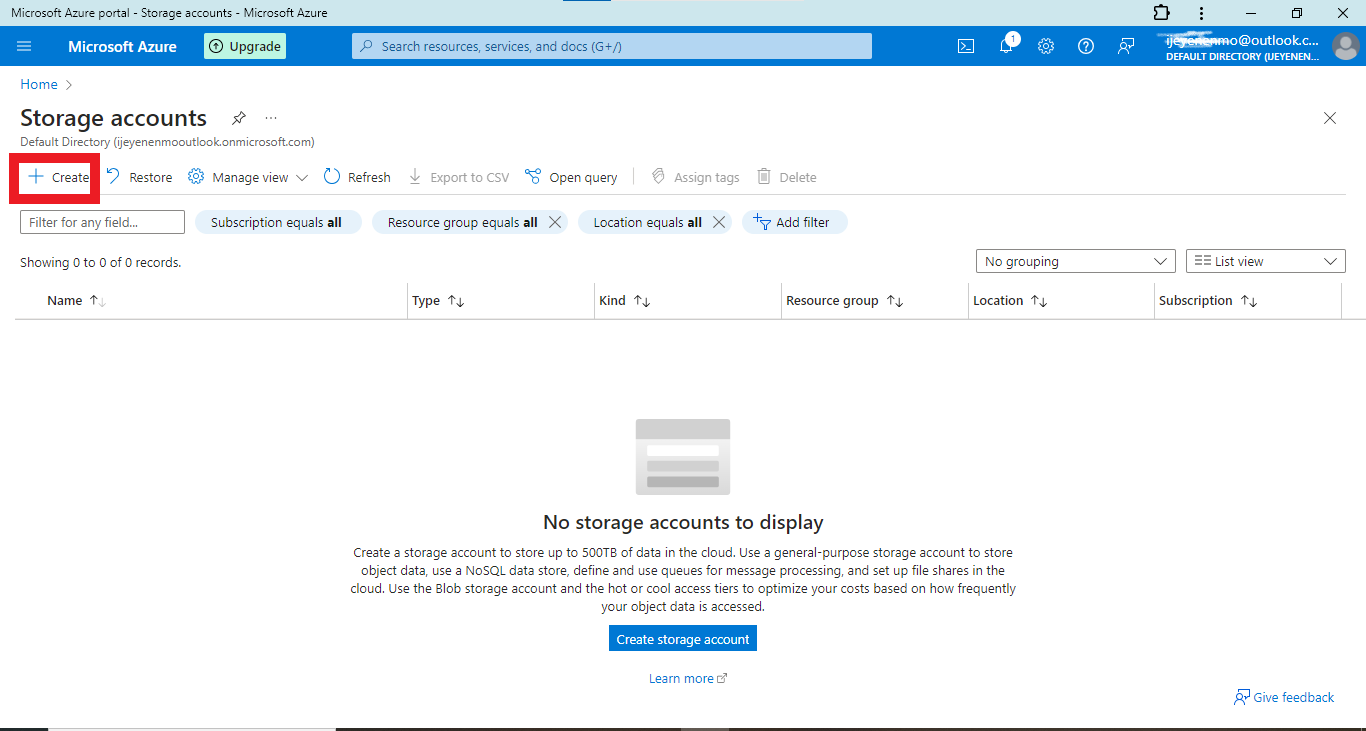Image resolution: width=1366 pixels, height=731 pixels.
Task: Click the Create storage account button
Action: click(683, 639)
